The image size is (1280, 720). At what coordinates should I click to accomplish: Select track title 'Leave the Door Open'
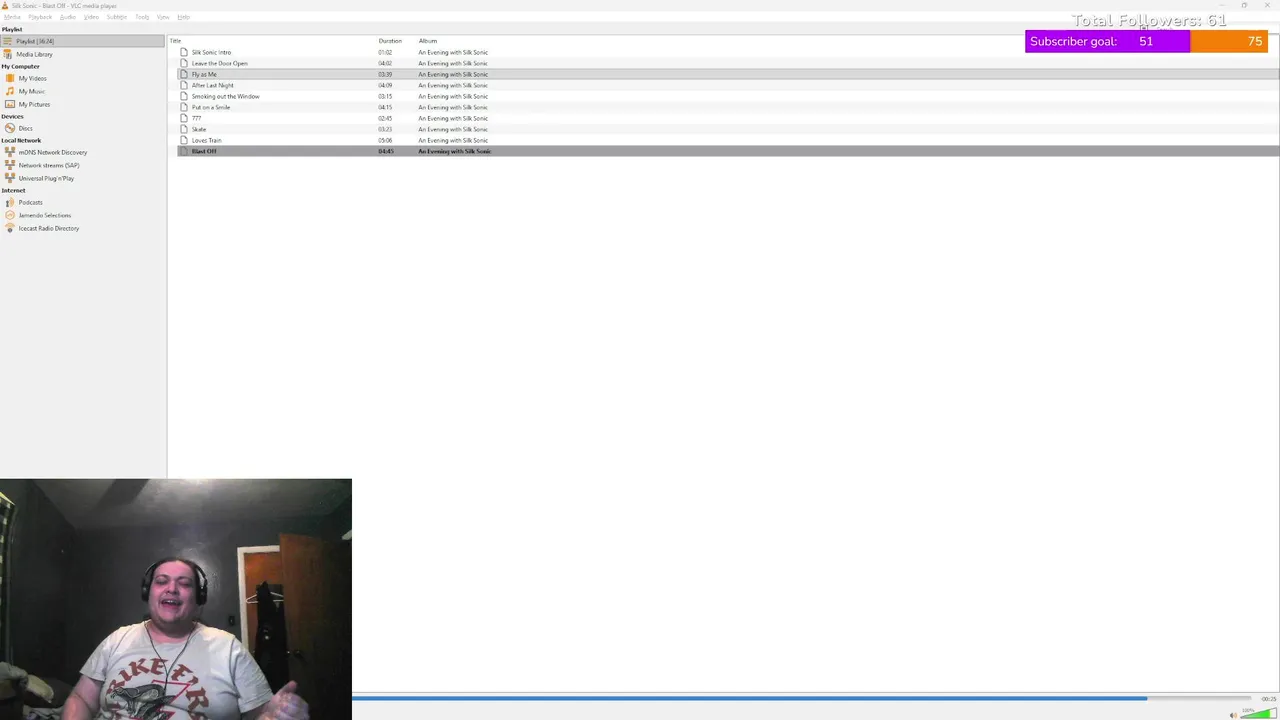220,63
